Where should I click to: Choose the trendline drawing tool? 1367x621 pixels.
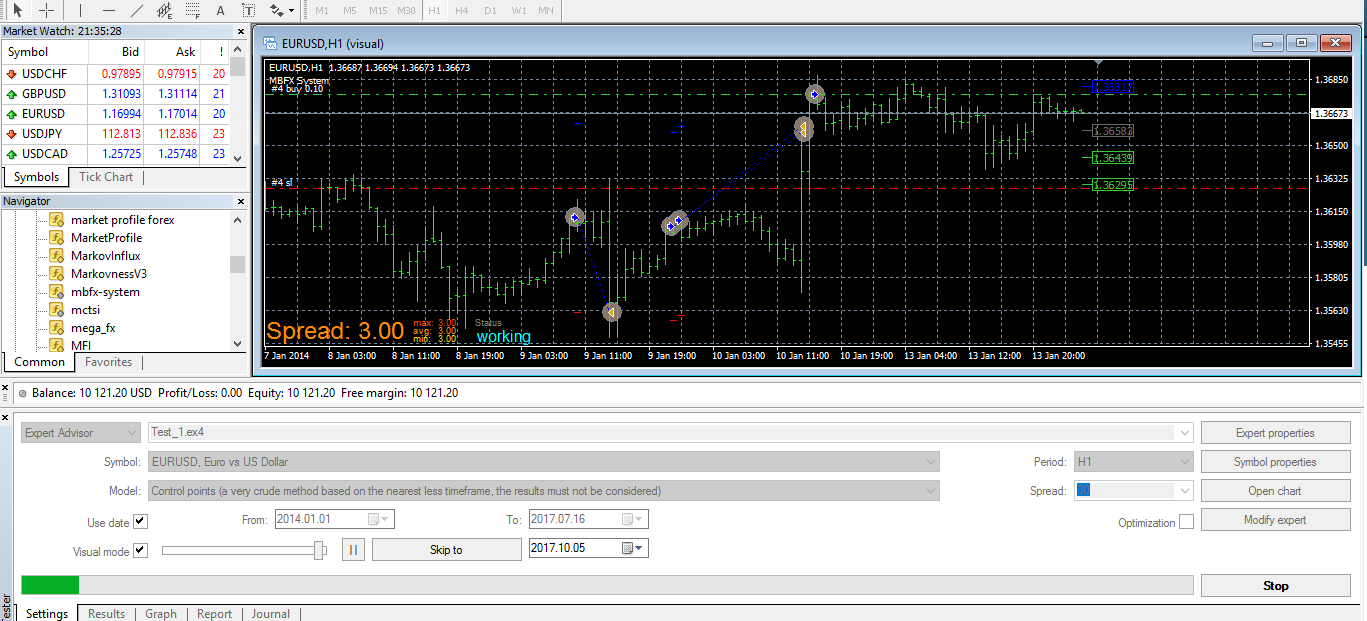[x=137, y=10]
